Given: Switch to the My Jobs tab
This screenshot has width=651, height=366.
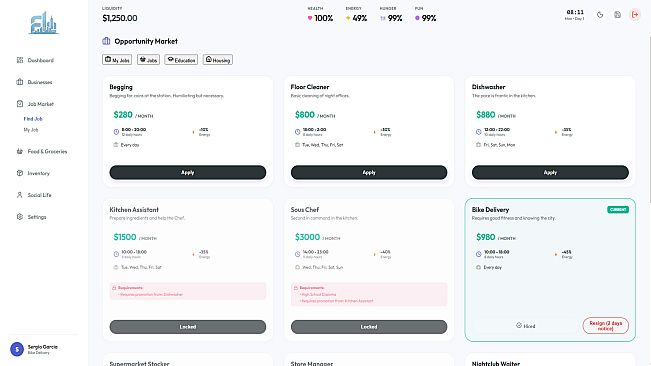Looking at the screenshot, I should click(x=117, y=60).
